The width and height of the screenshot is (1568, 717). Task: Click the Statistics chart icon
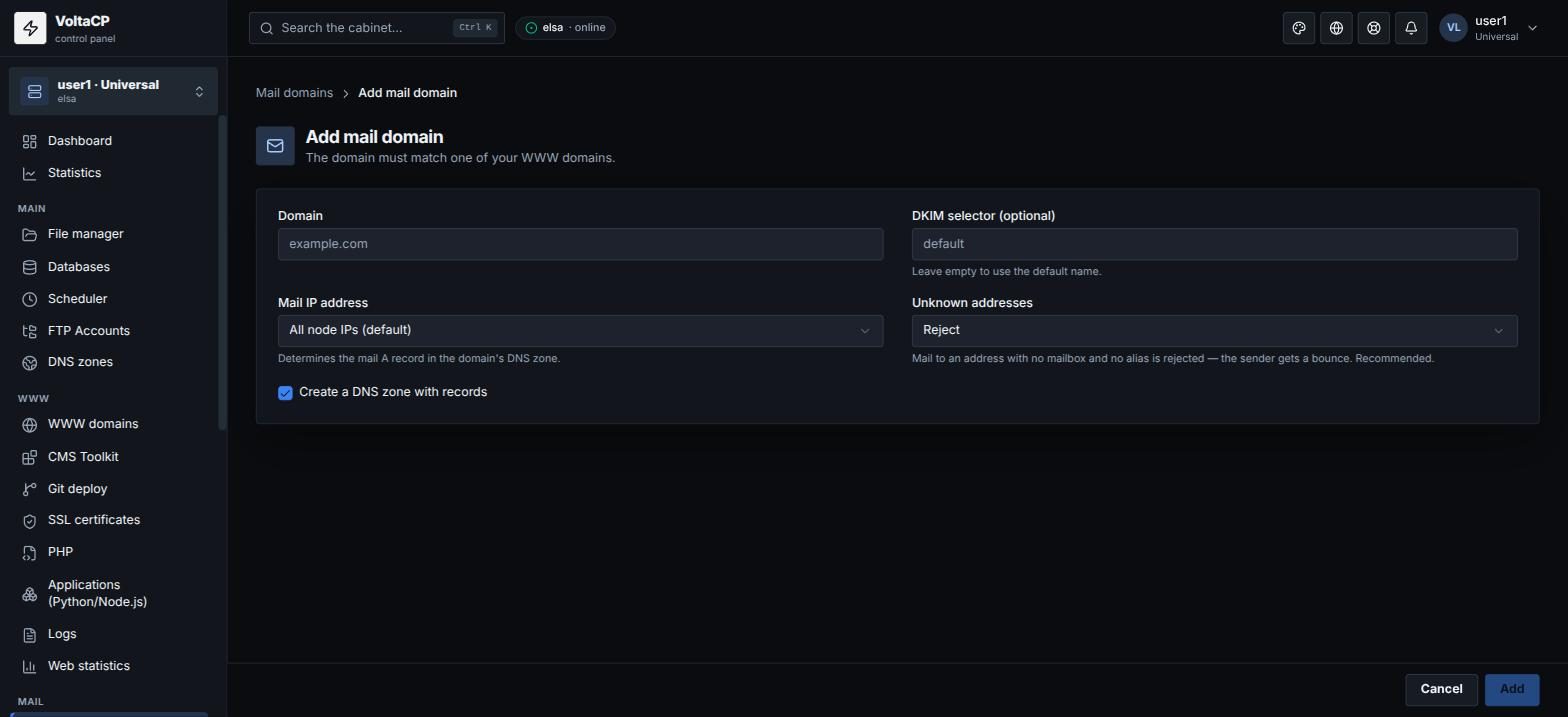[30, 173]
